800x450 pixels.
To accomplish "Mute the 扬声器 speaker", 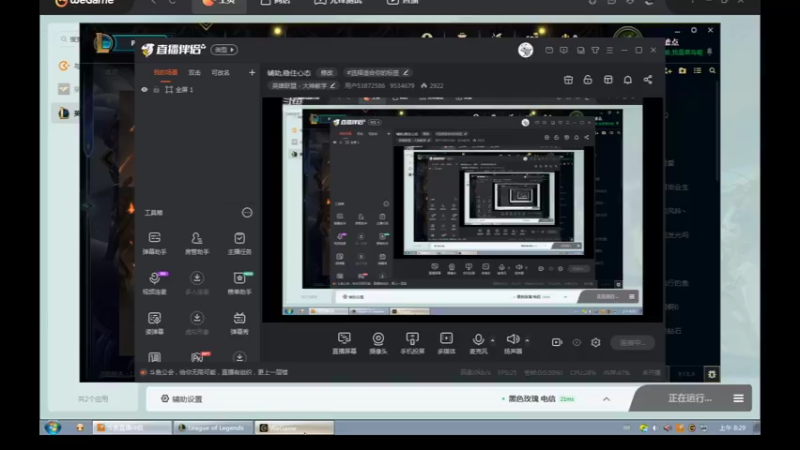I will pos(513,343).
